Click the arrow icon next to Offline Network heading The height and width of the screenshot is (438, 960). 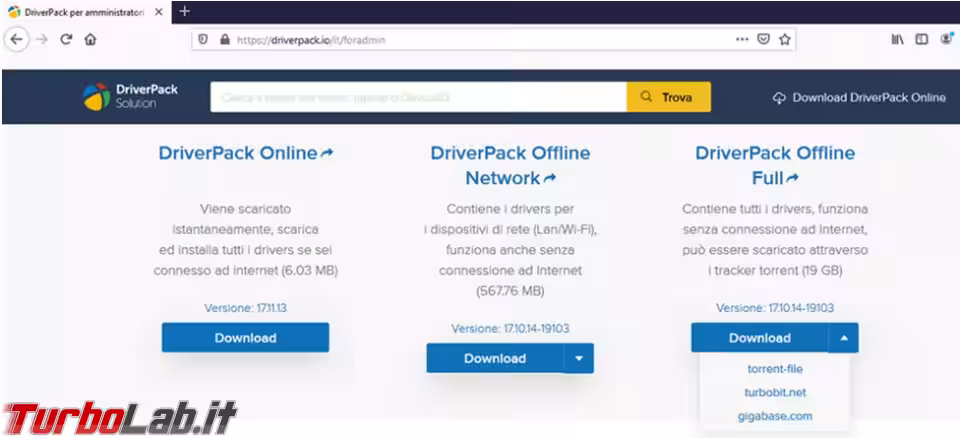point(549,178)
